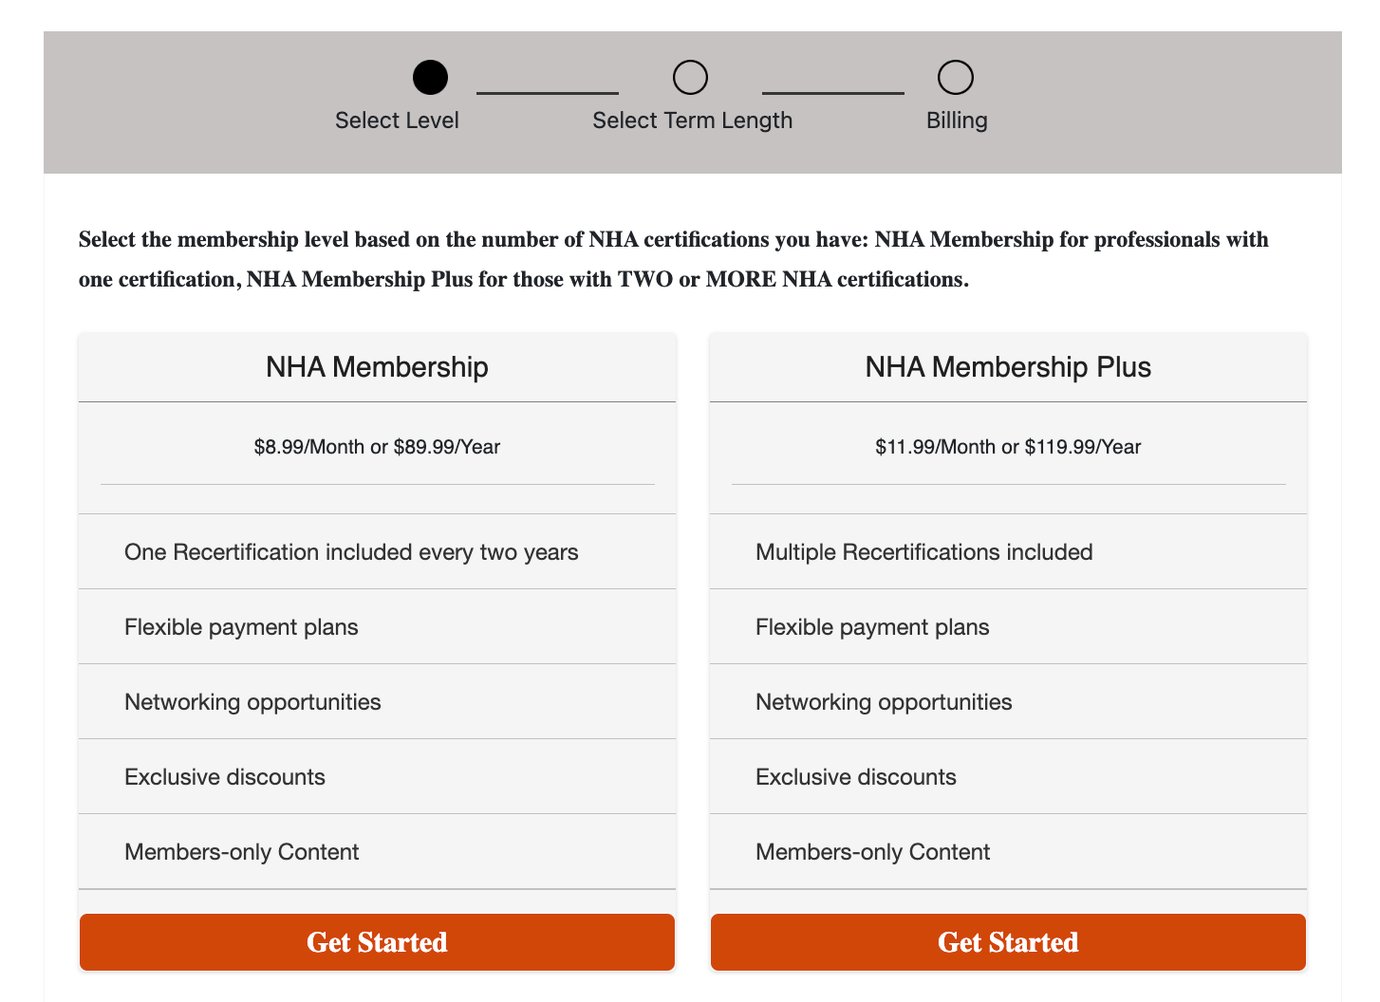Select the NHA Membership card header
This screenshot has height=1002, width=1380.
pyautogui.click(x=377, y=367)
